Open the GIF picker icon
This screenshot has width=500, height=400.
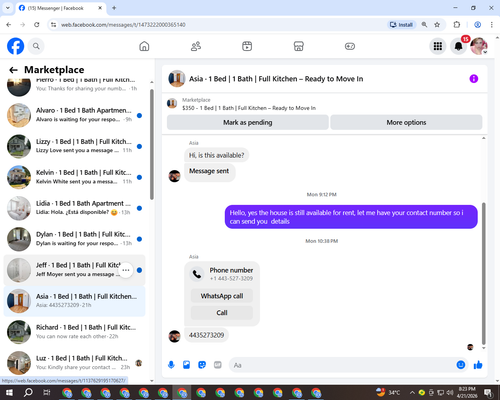click(x=218, y=365)
